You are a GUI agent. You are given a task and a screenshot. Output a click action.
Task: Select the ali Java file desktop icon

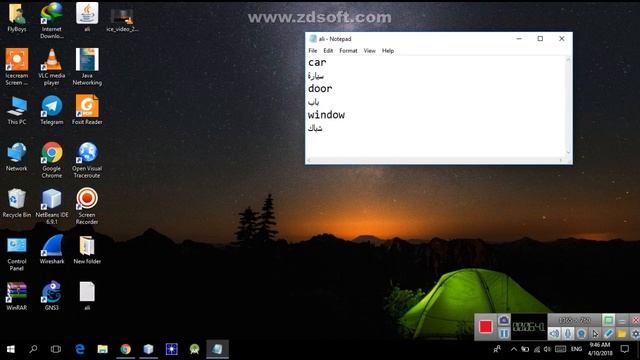coord(87,18)
